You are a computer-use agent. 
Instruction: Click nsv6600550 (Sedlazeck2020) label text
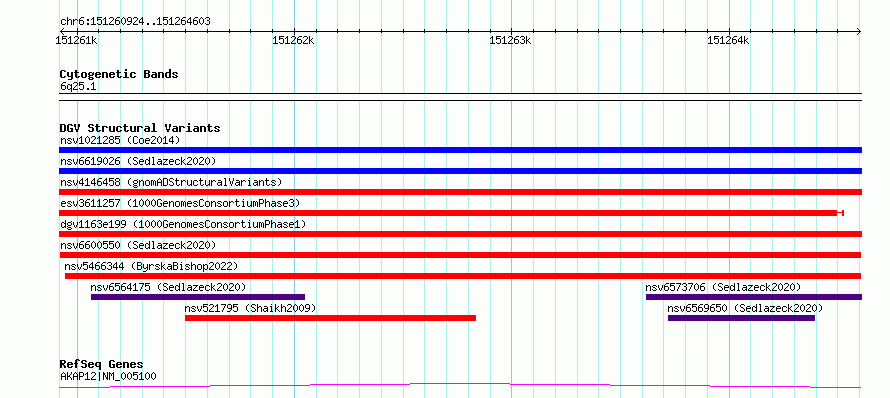pos(138,245)
